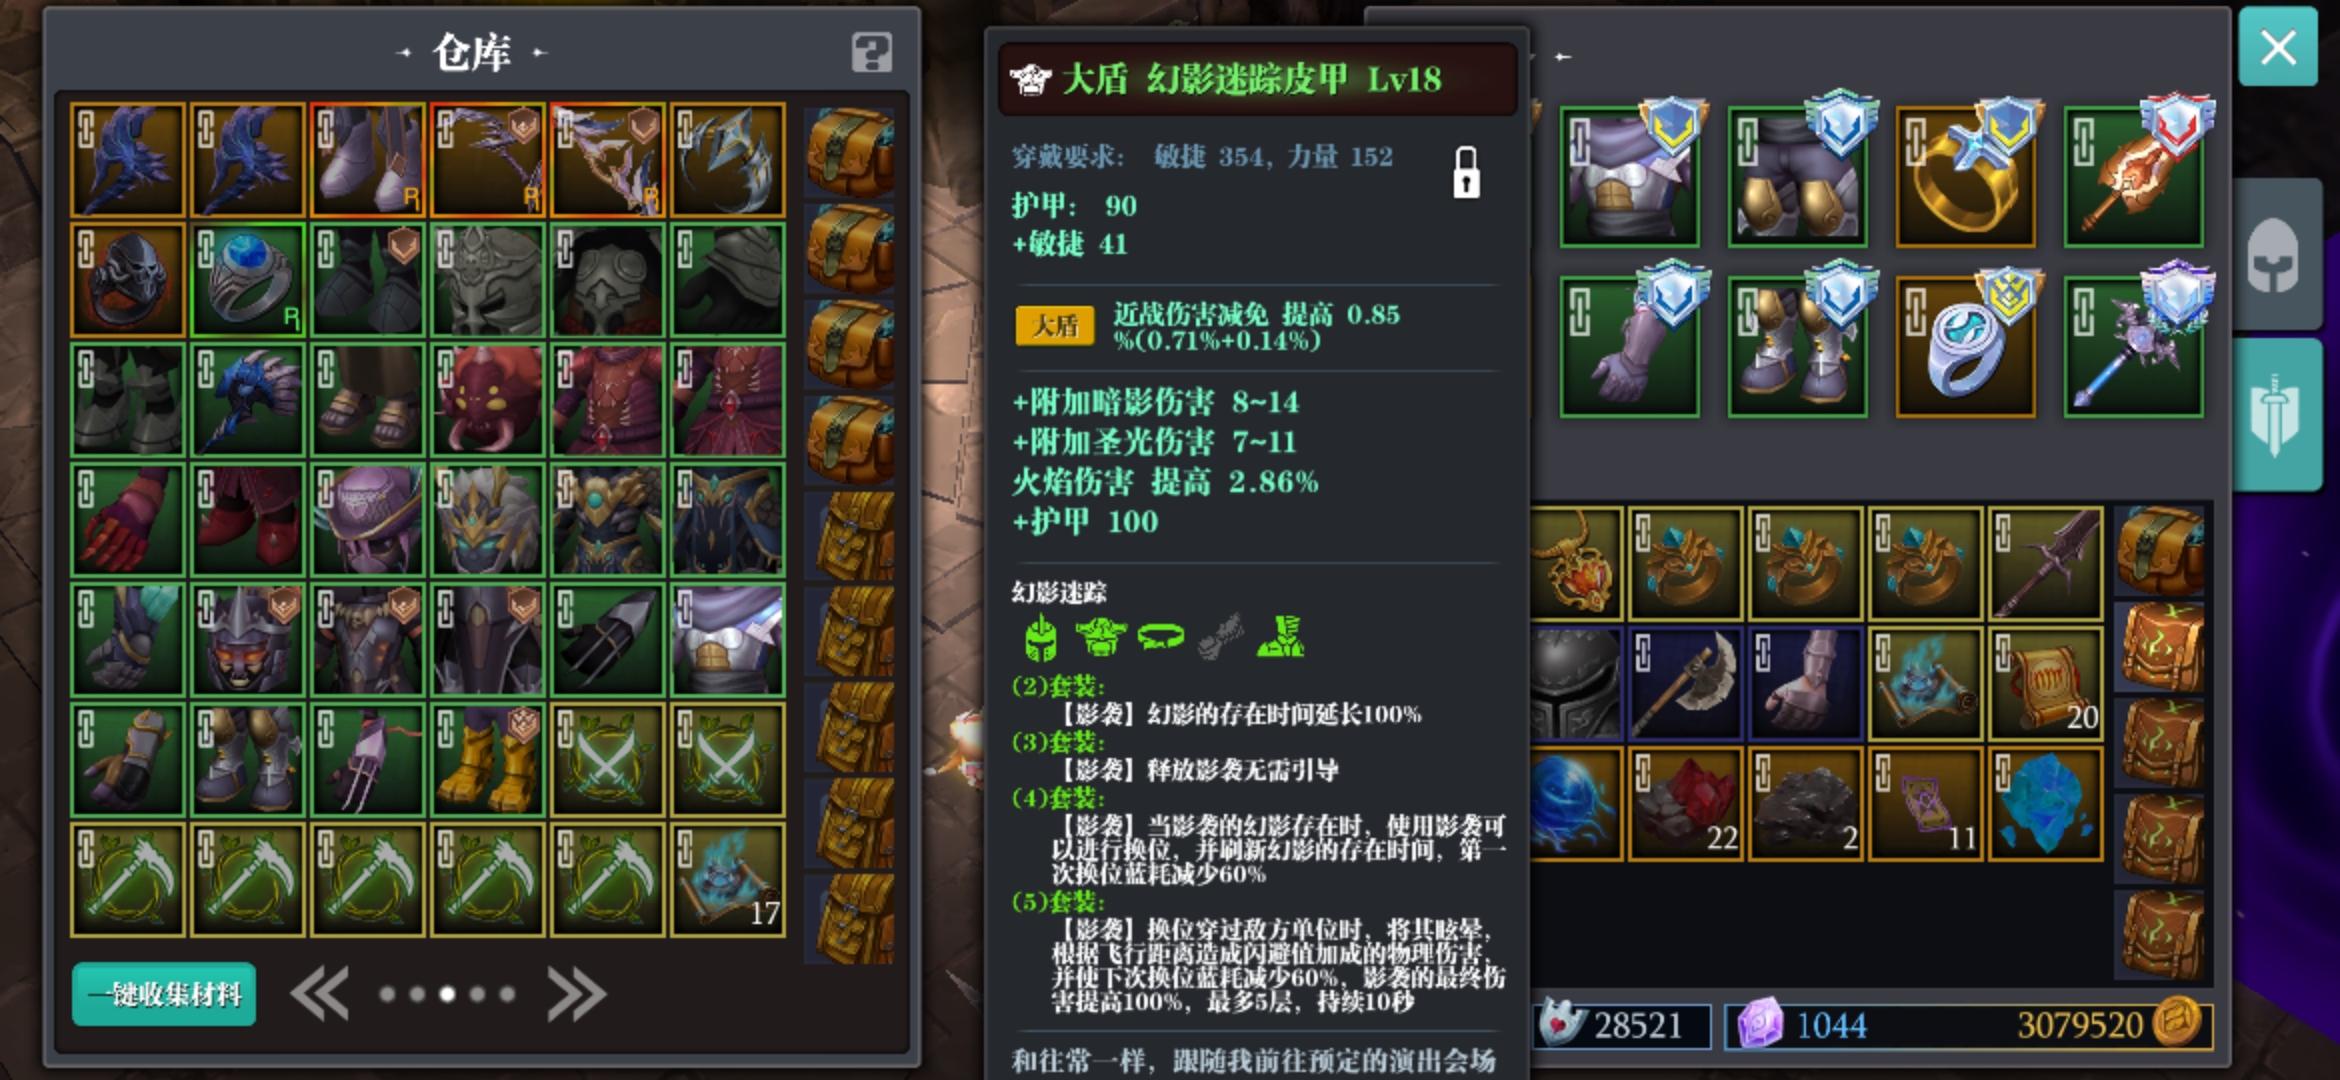2340x1080 pixels.
Task: Select the blue gem ring item
Action: tap(247, 280)
